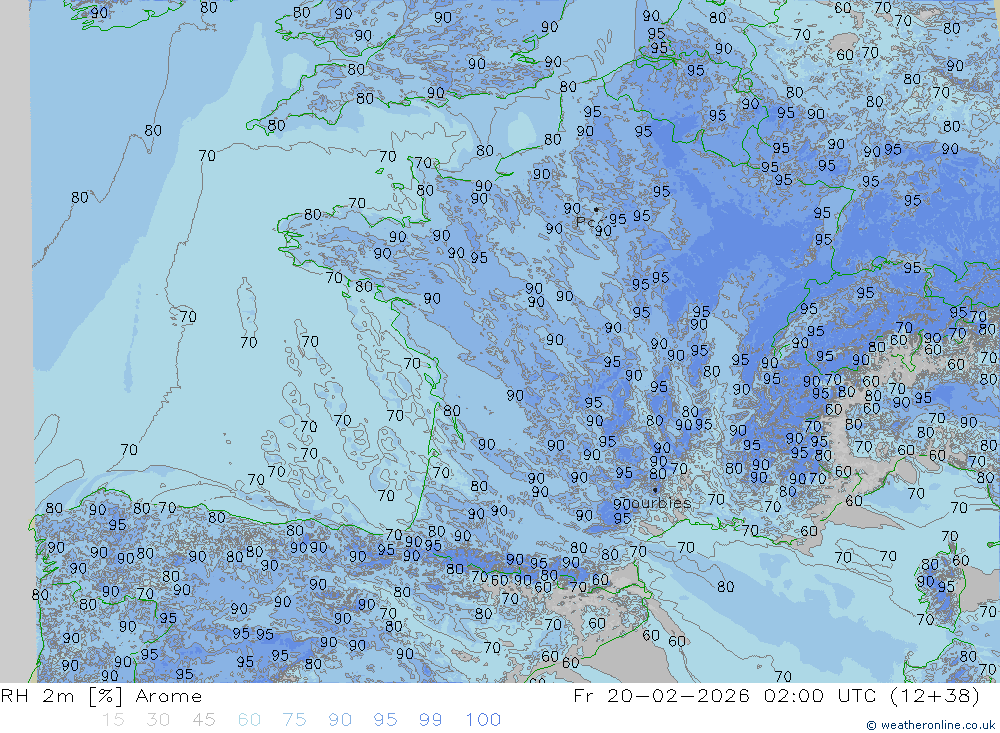
Task: Click the legend value 99
Action: (431, 720)
